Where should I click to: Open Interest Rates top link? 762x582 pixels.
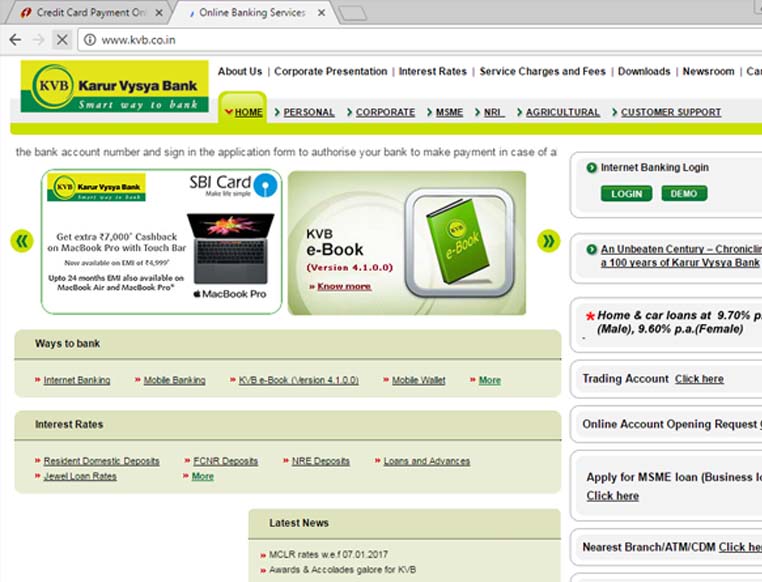433,71
